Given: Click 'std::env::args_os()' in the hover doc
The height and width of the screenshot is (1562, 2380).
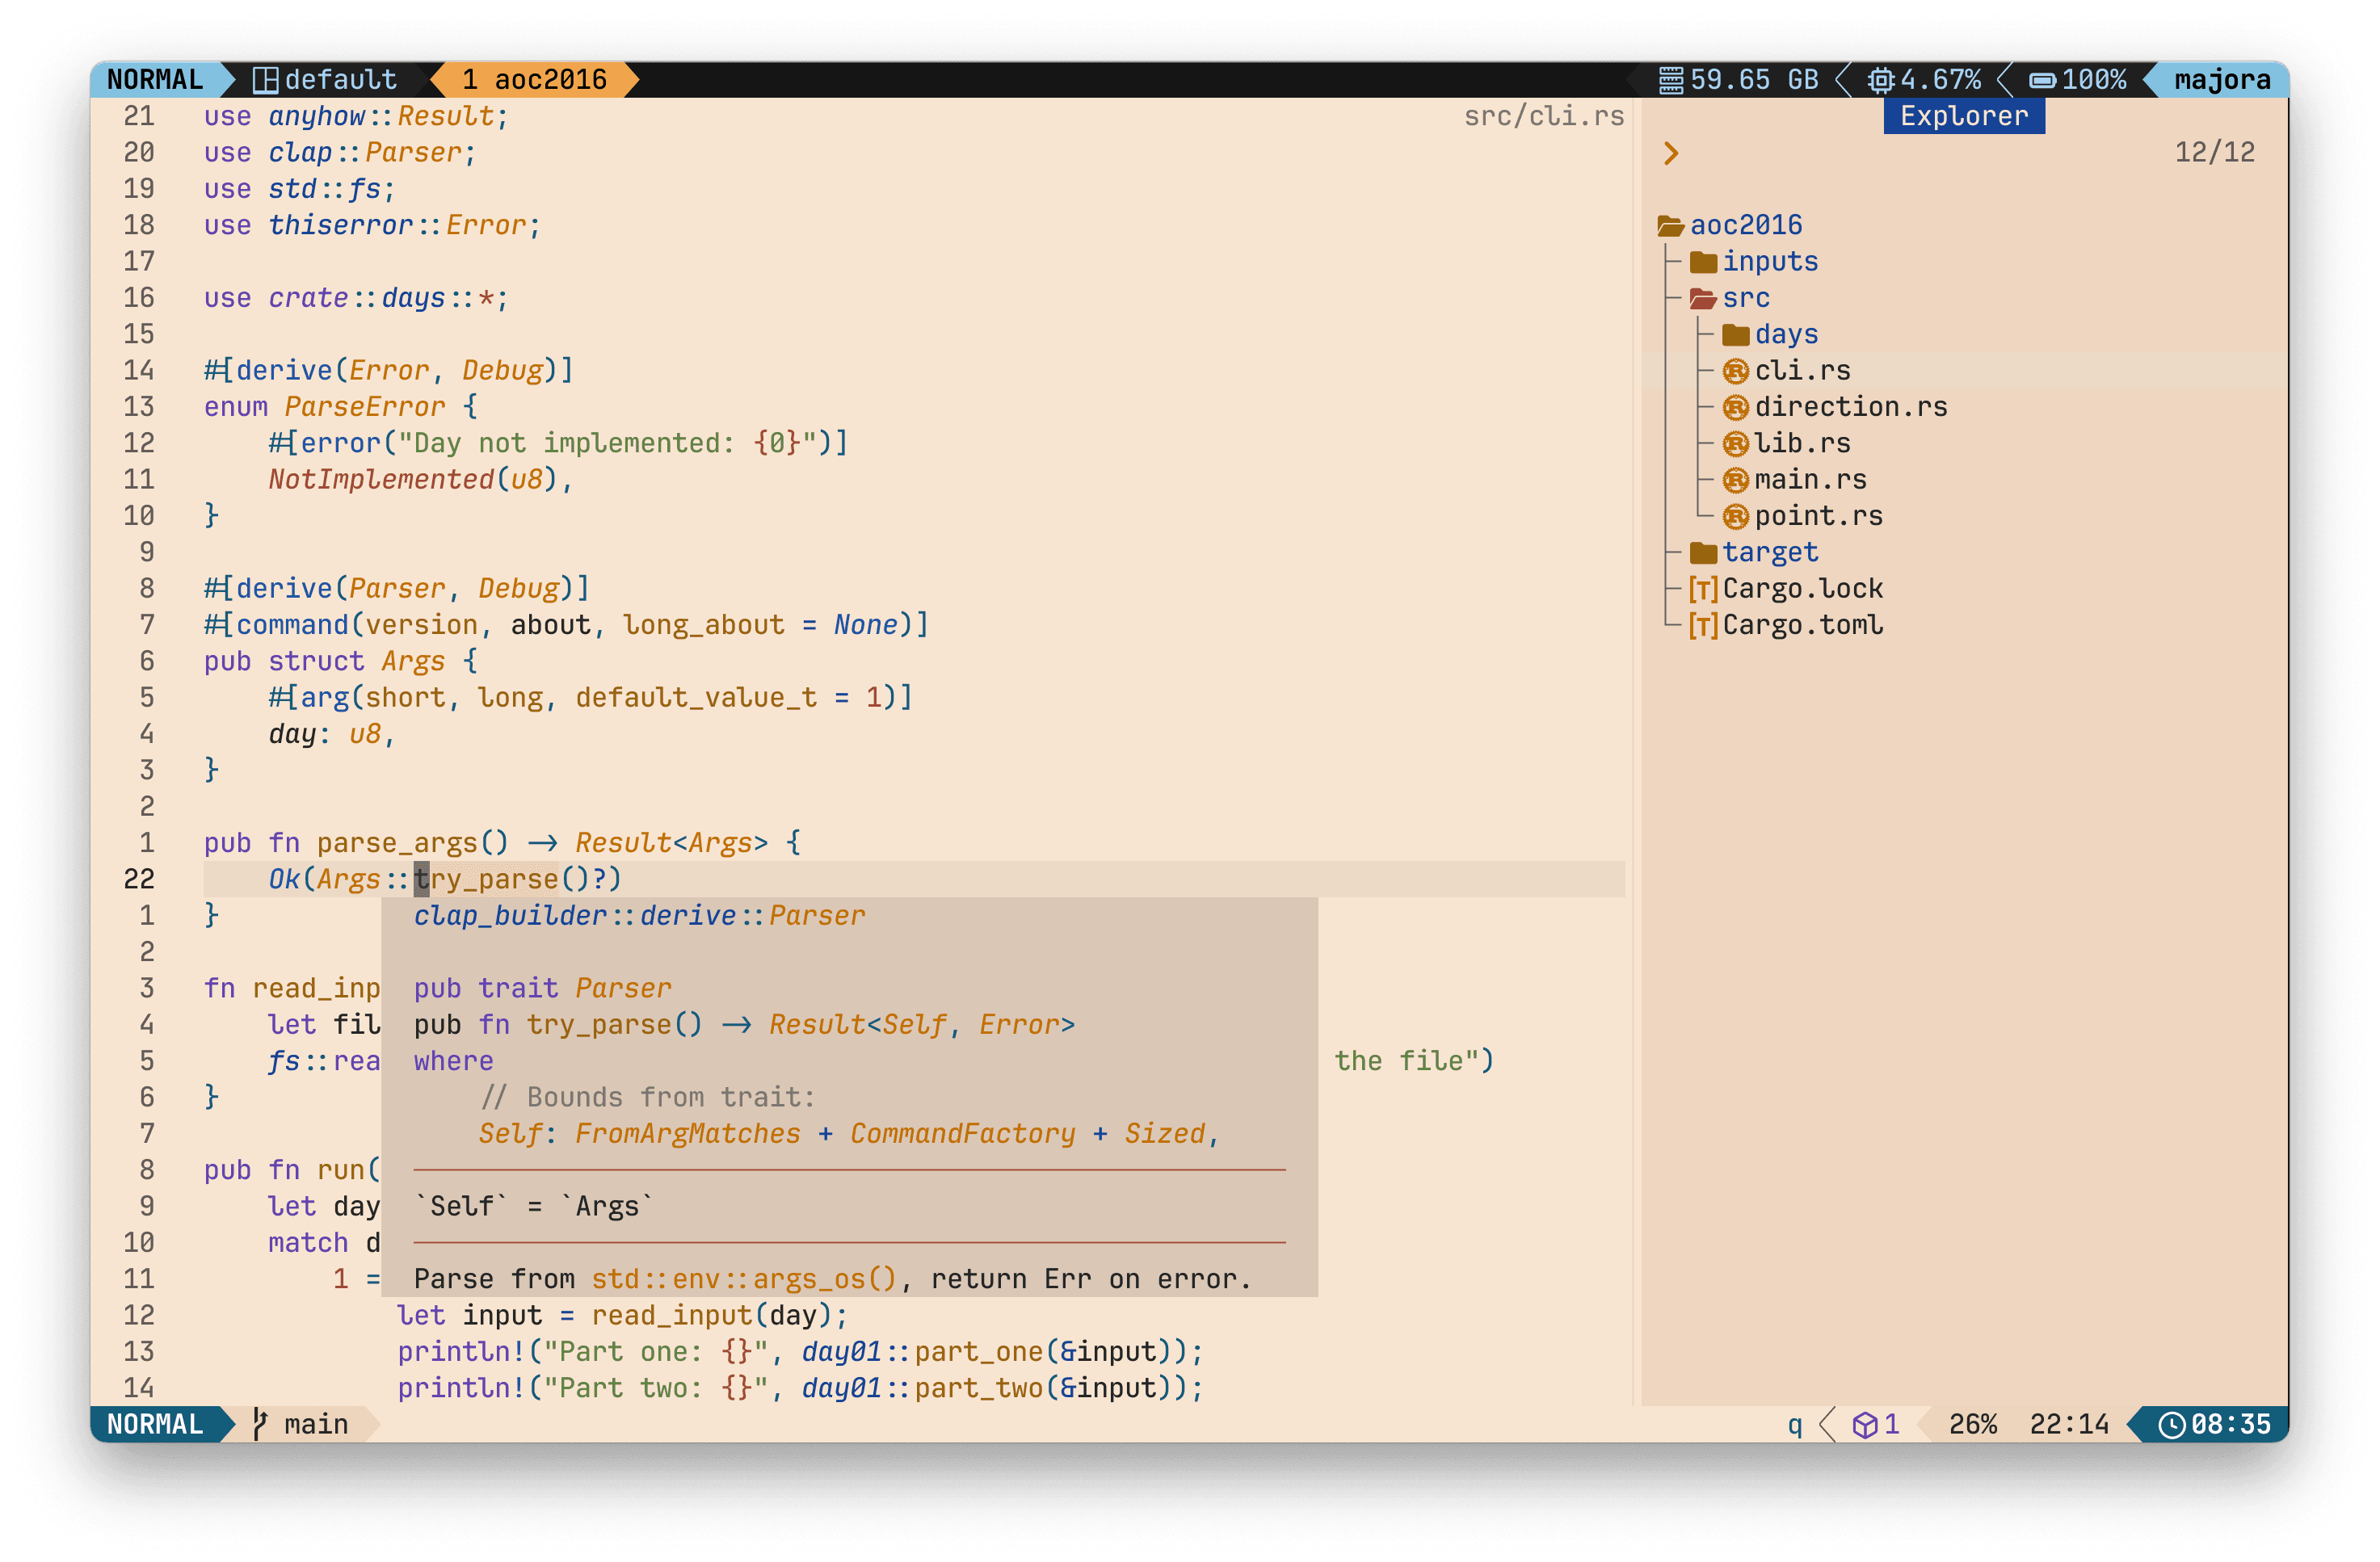Looking at the screenshot, I should coord(744,1279).
